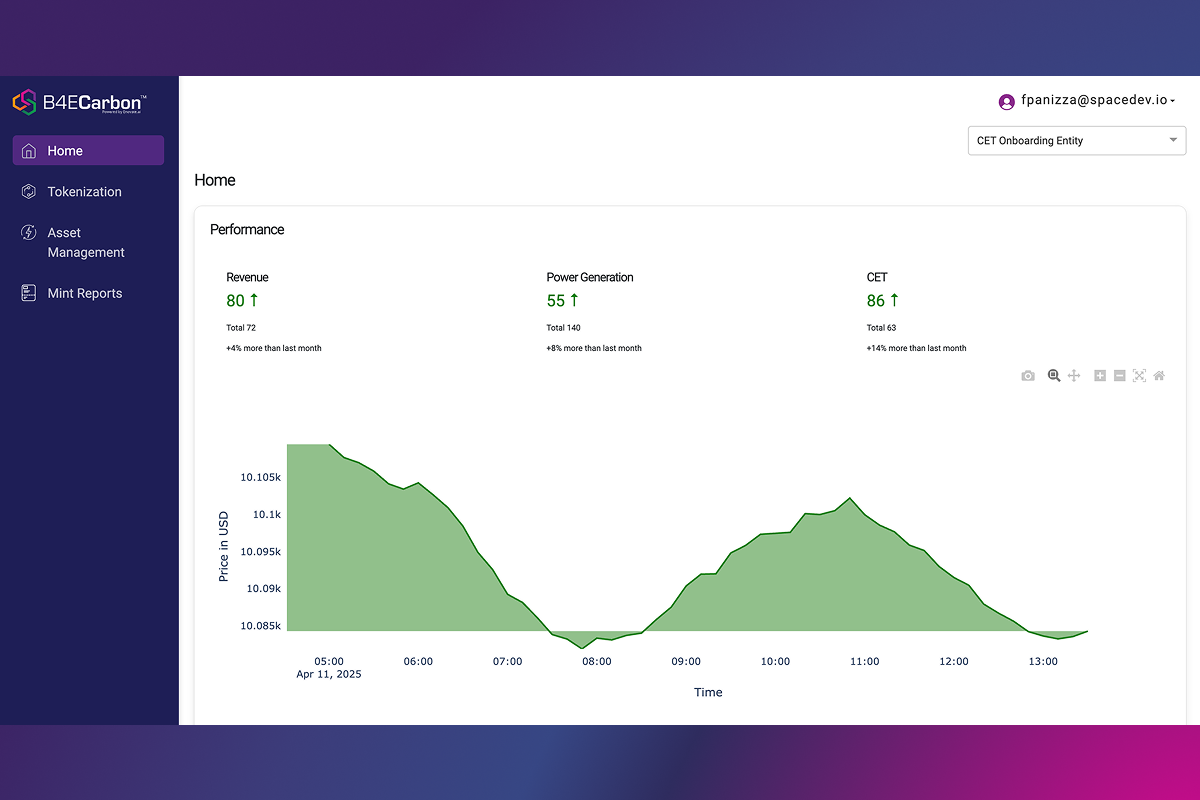Screen dimensions: 1200x800
Task: Click the Revenue label
Action: [x=247, y=277]
